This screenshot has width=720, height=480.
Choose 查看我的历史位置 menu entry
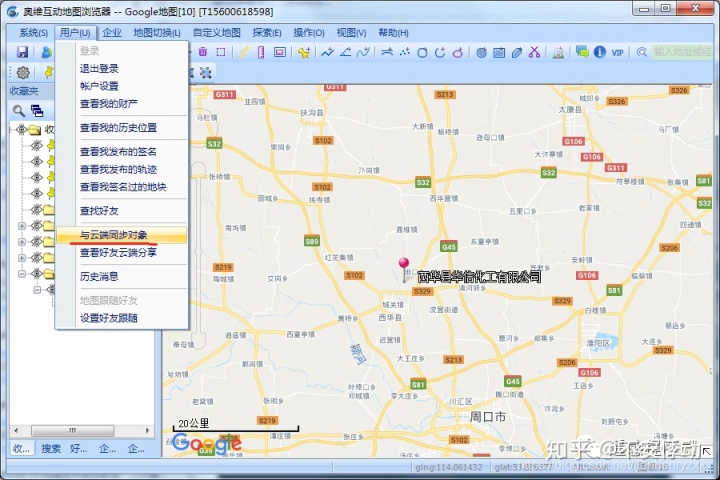coord(122,127)
